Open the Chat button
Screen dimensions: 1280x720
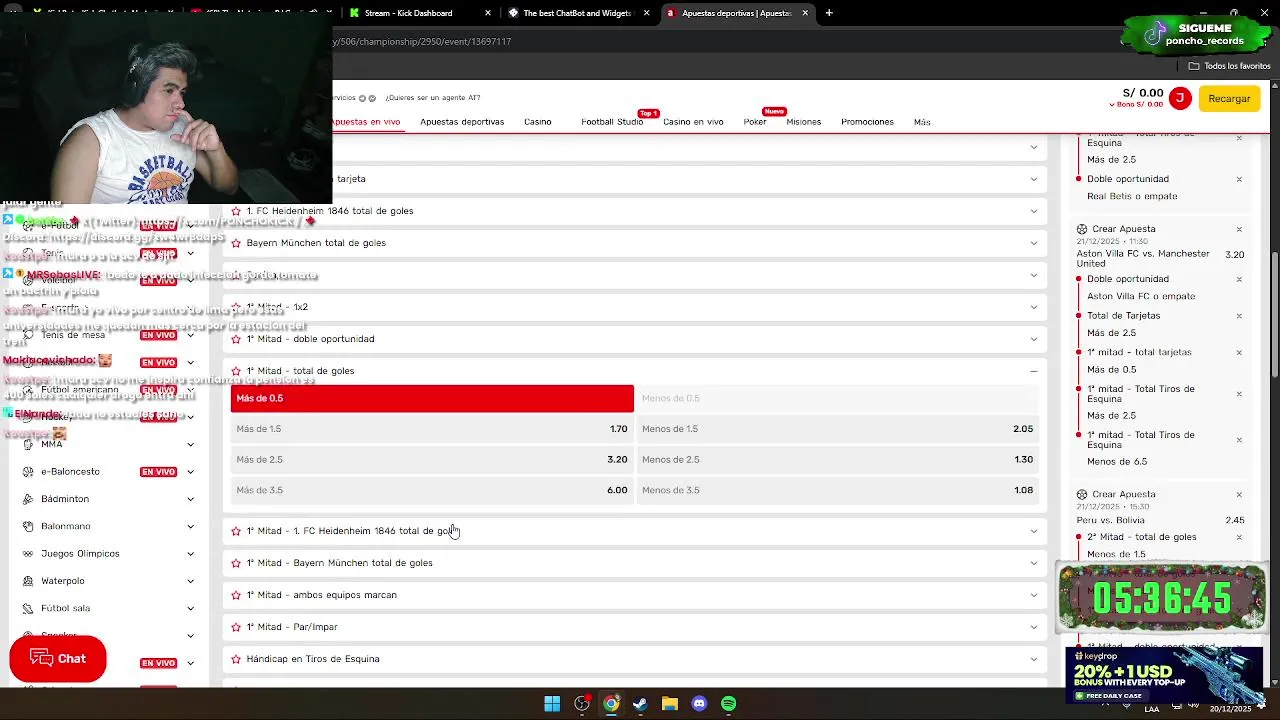coord(58,659)
